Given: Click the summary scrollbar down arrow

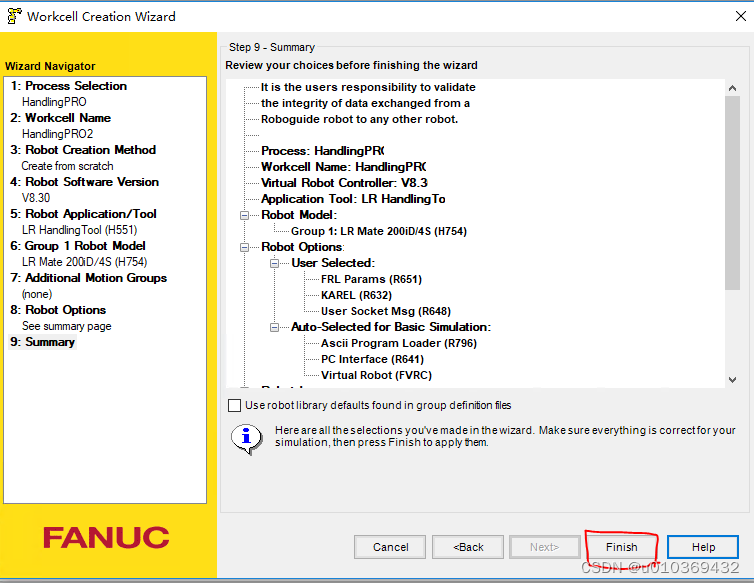Looking at the screenshot, I should point(732,380).
